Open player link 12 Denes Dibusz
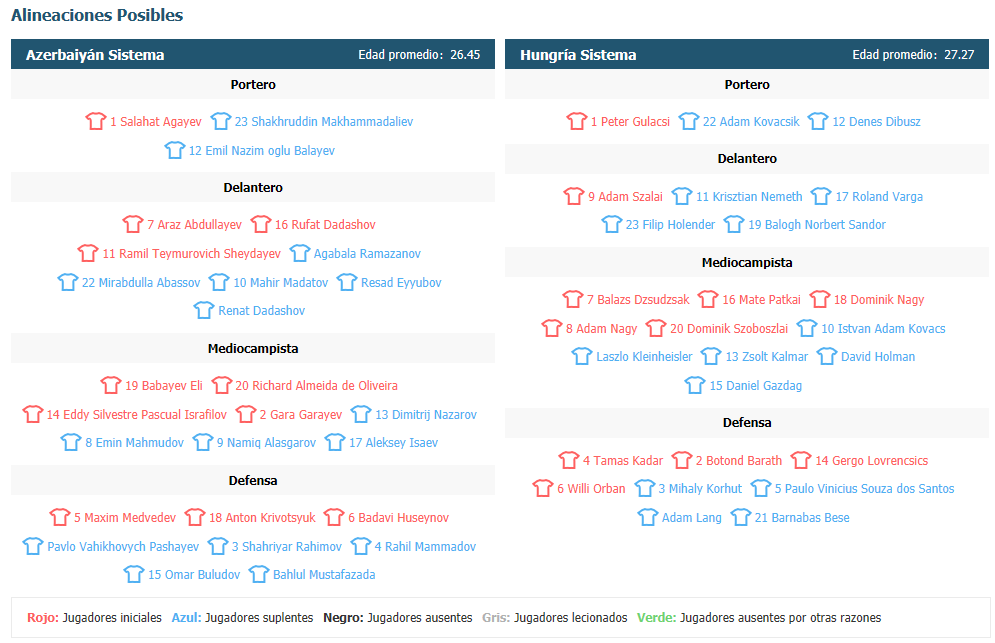The width and height of the screenshot is (995, 643). pyautogui.click(x=876, y=121)
